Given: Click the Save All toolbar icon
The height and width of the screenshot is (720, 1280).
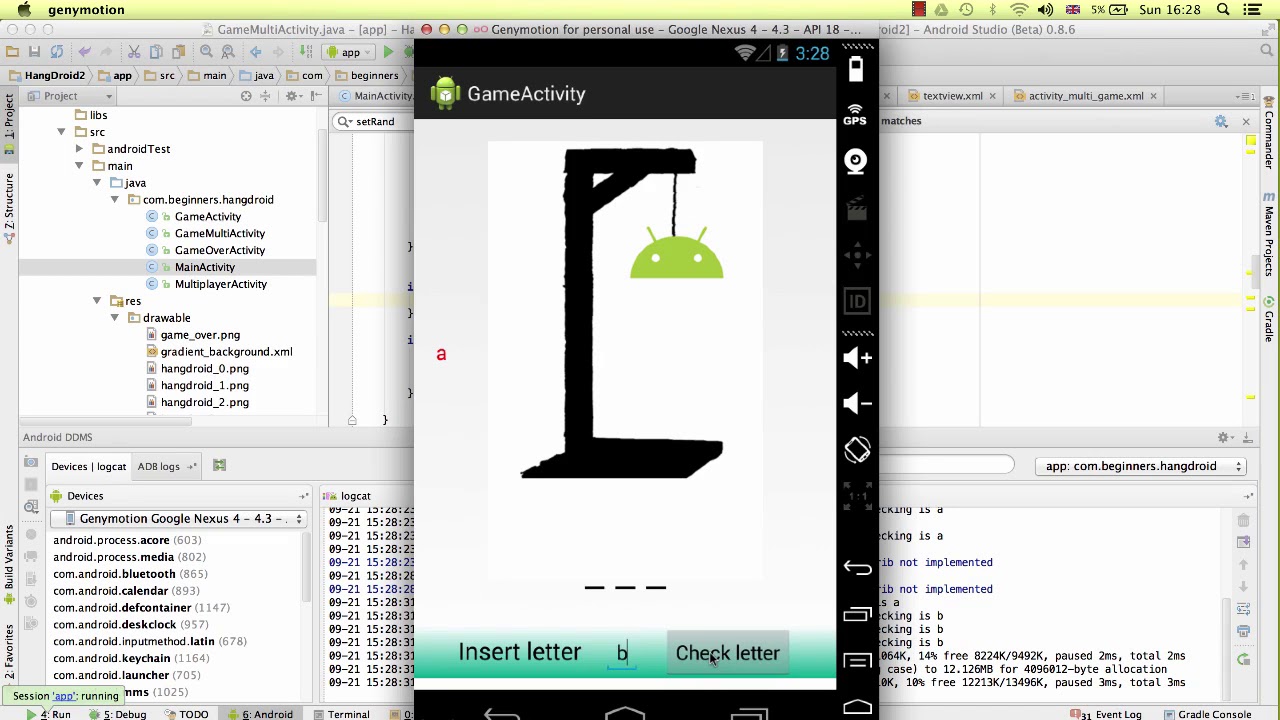Looking at the screenshot, I should (x=34, y=52).
